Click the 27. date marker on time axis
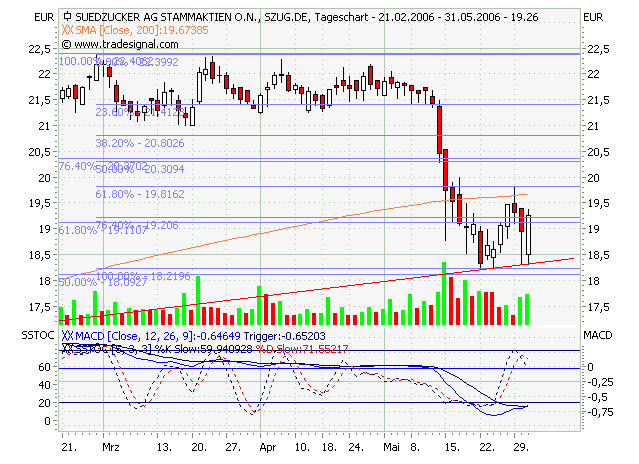639x464 pixels. point(233,447)
